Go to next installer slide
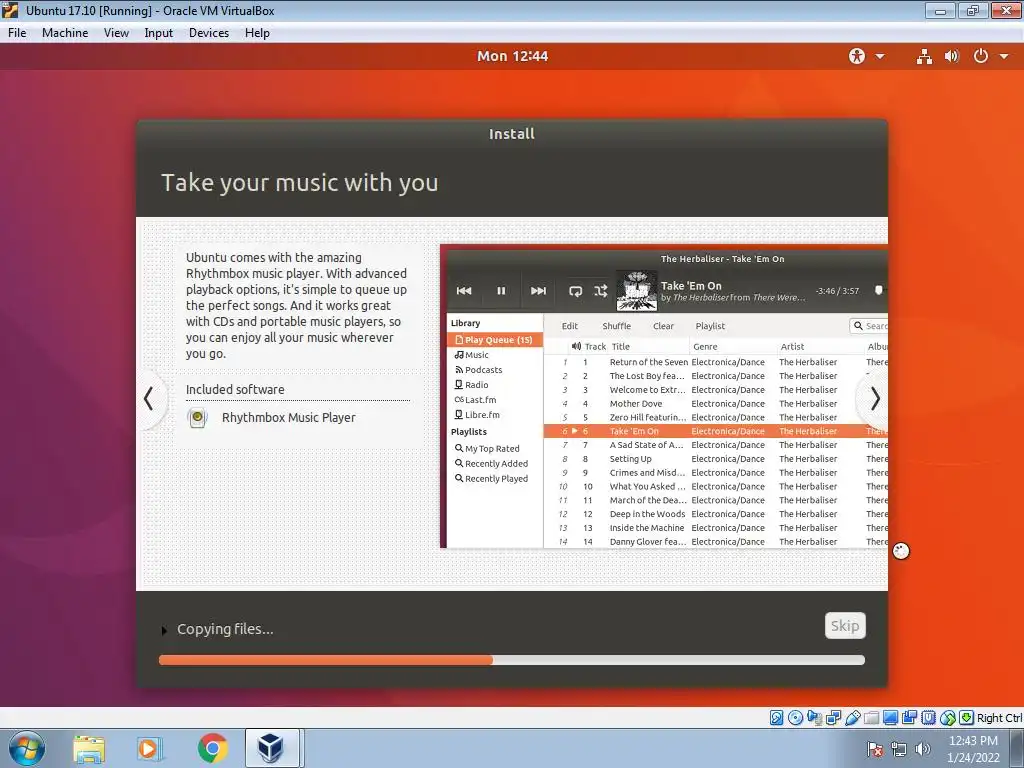This screenshot has height=768, width=1024. click(x=874, y=398)
